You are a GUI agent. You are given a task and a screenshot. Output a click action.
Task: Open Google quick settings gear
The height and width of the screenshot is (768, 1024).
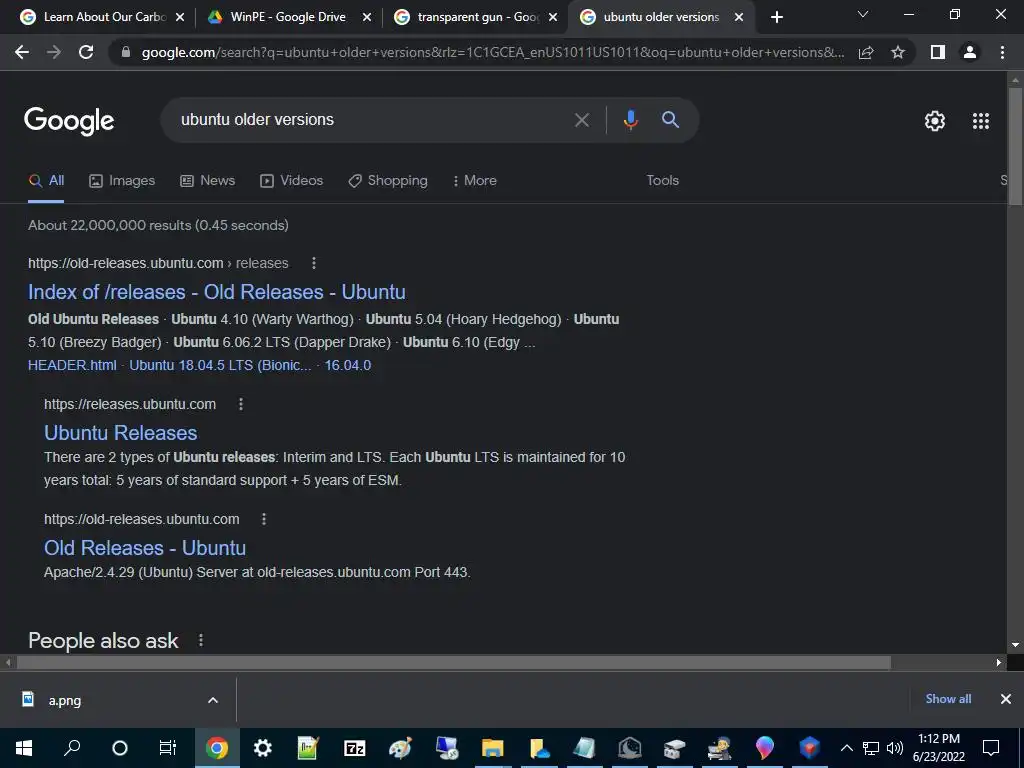point(935,121)
